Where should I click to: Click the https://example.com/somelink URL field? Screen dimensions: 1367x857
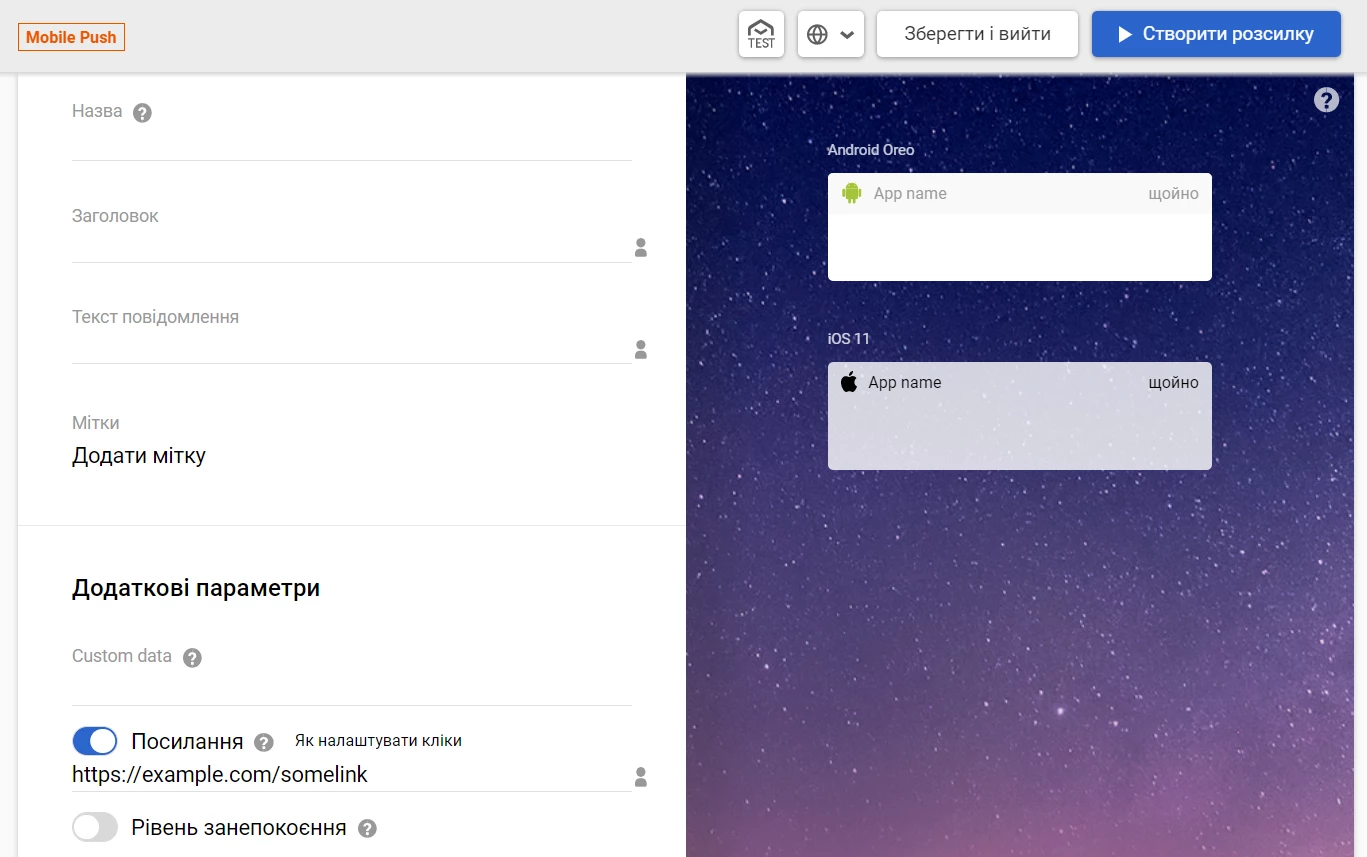click(352, 775)
